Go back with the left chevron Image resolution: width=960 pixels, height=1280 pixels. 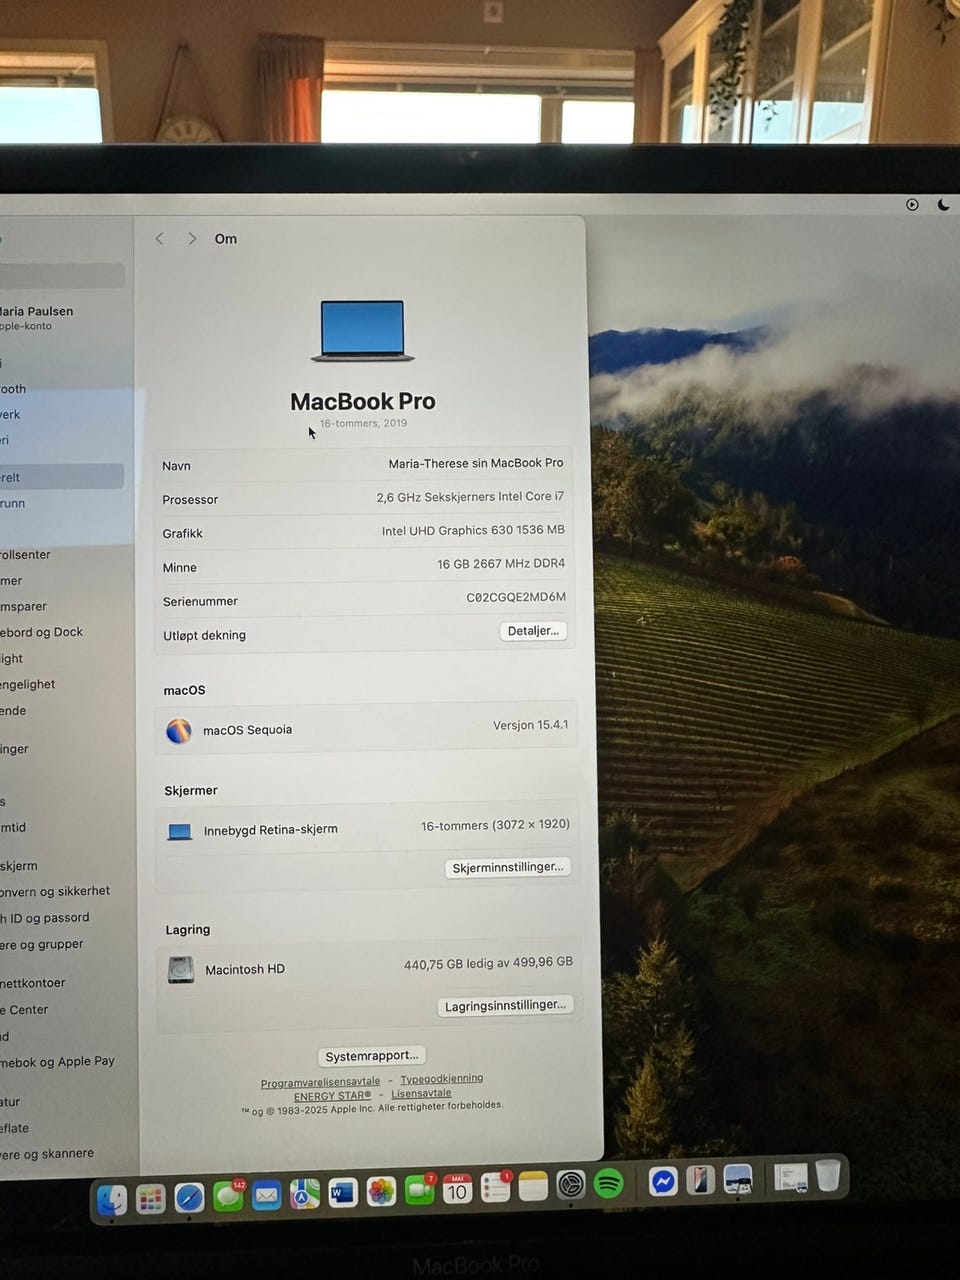[x=159, y=239]
